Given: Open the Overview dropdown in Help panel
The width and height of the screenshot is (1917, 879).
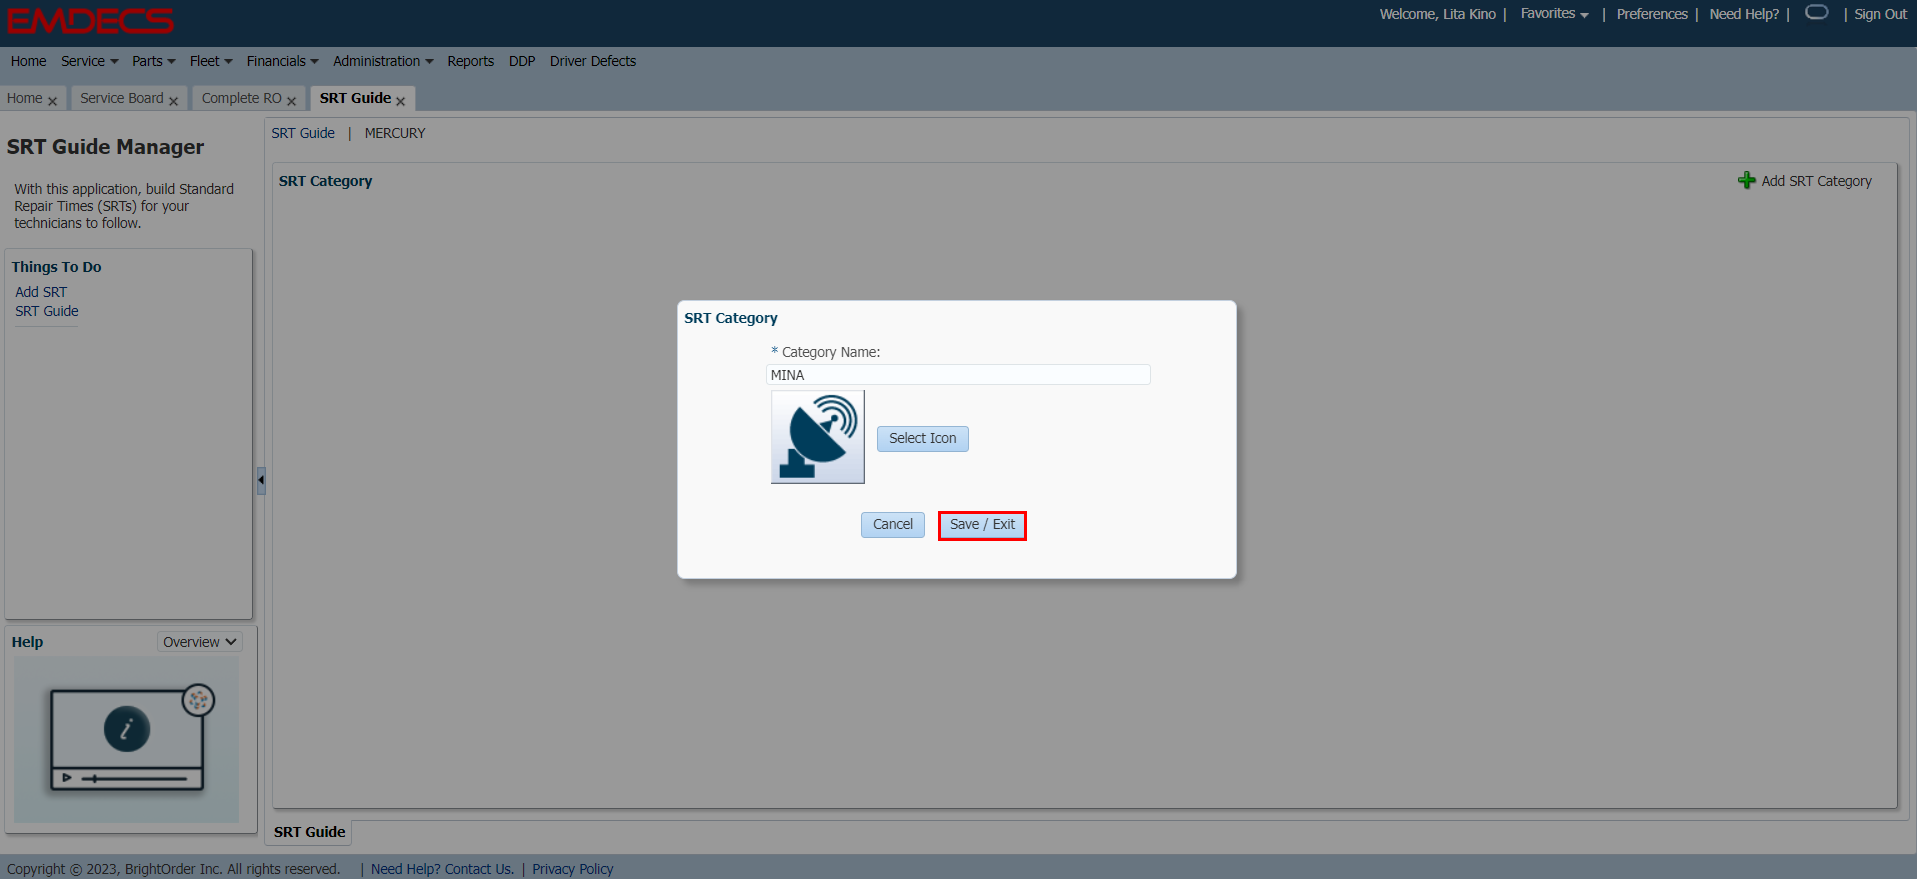Looking at the screenshot, I should coord(199,642).
